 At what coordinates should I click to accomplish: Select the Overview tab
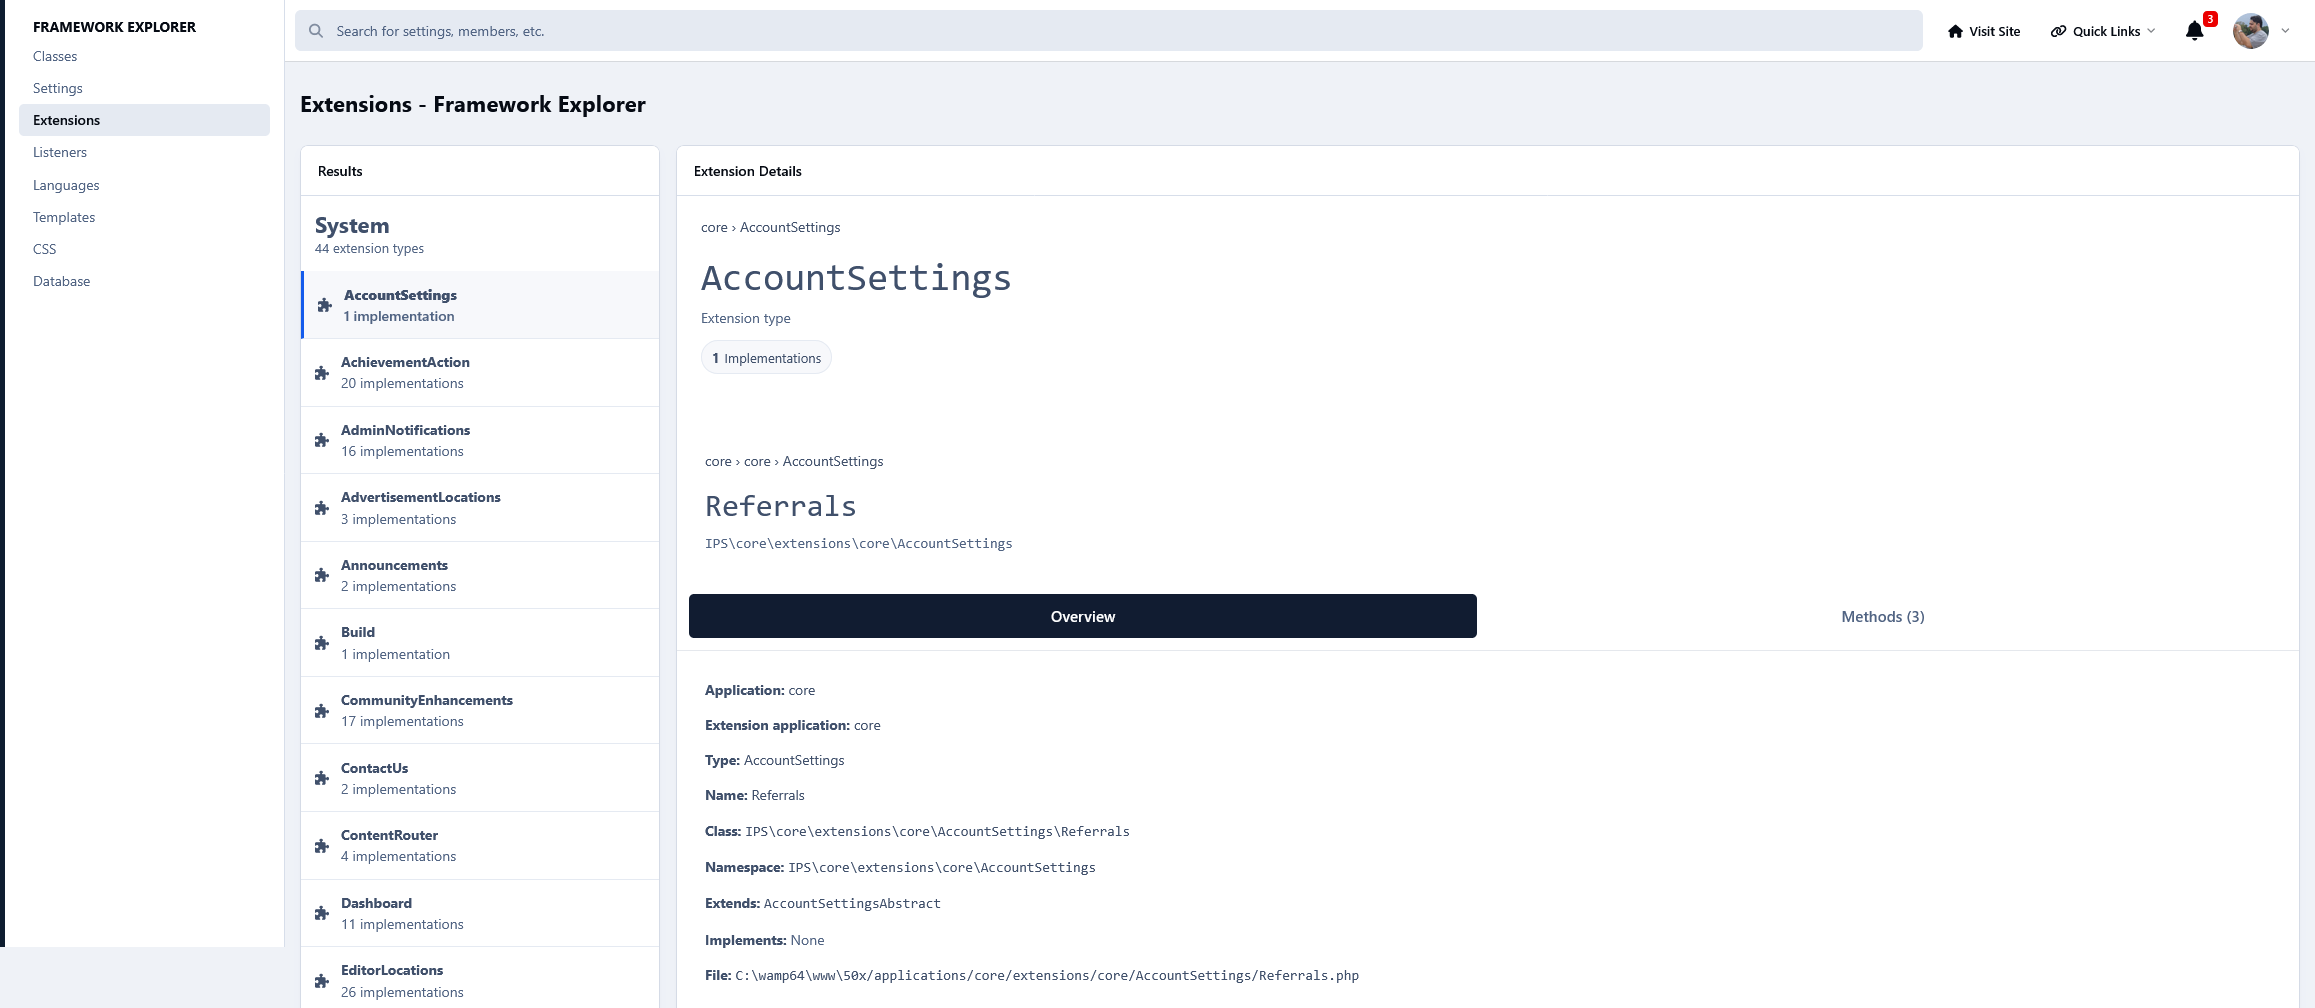[x=1083, y=616]
